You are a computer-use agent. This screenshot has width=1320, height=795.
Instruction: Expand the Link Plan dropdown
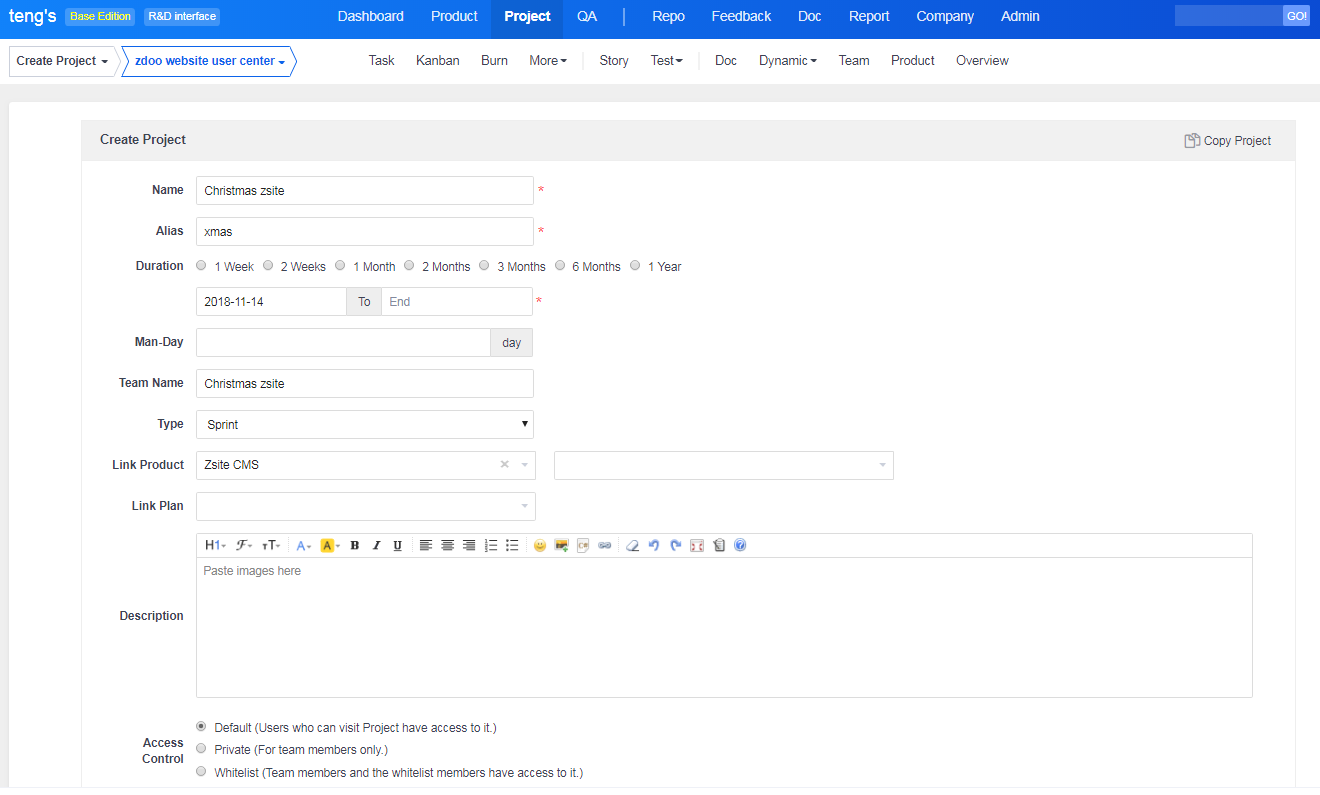(366, 507)
